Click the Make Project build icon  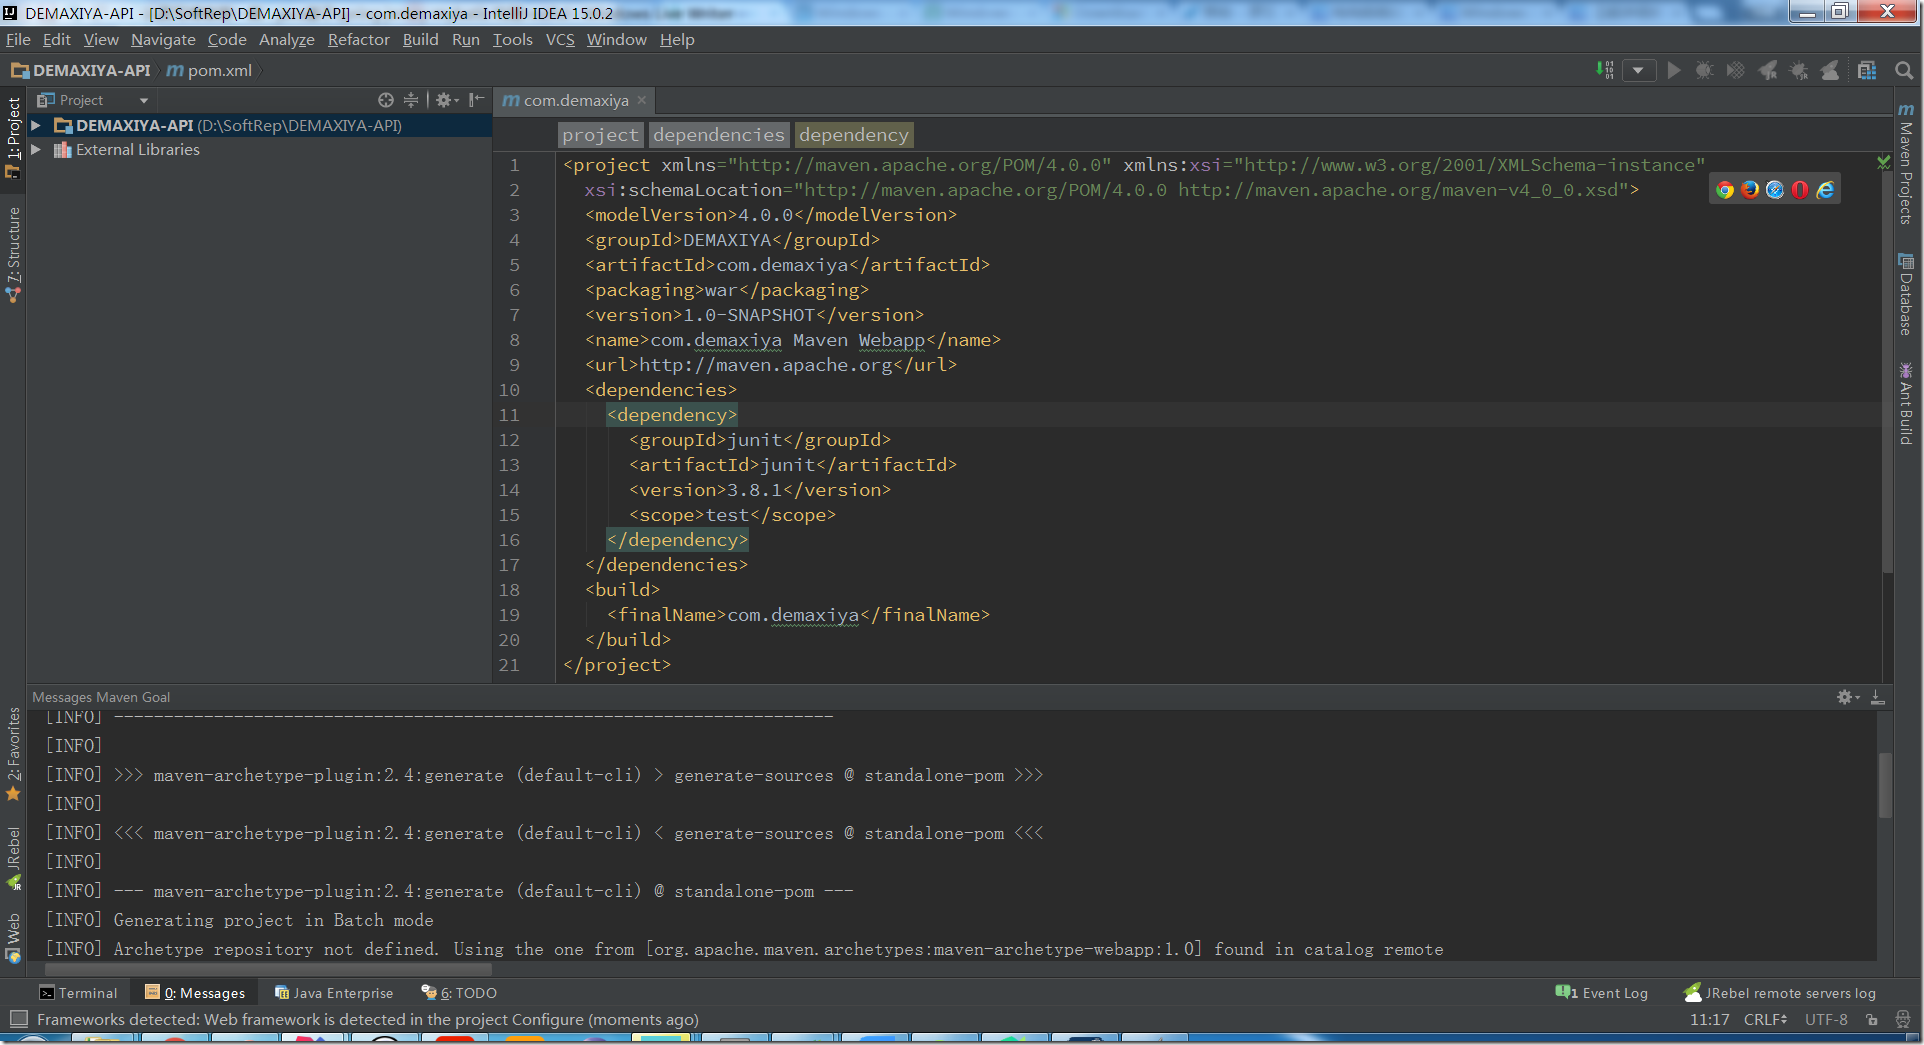point(1605,70)
